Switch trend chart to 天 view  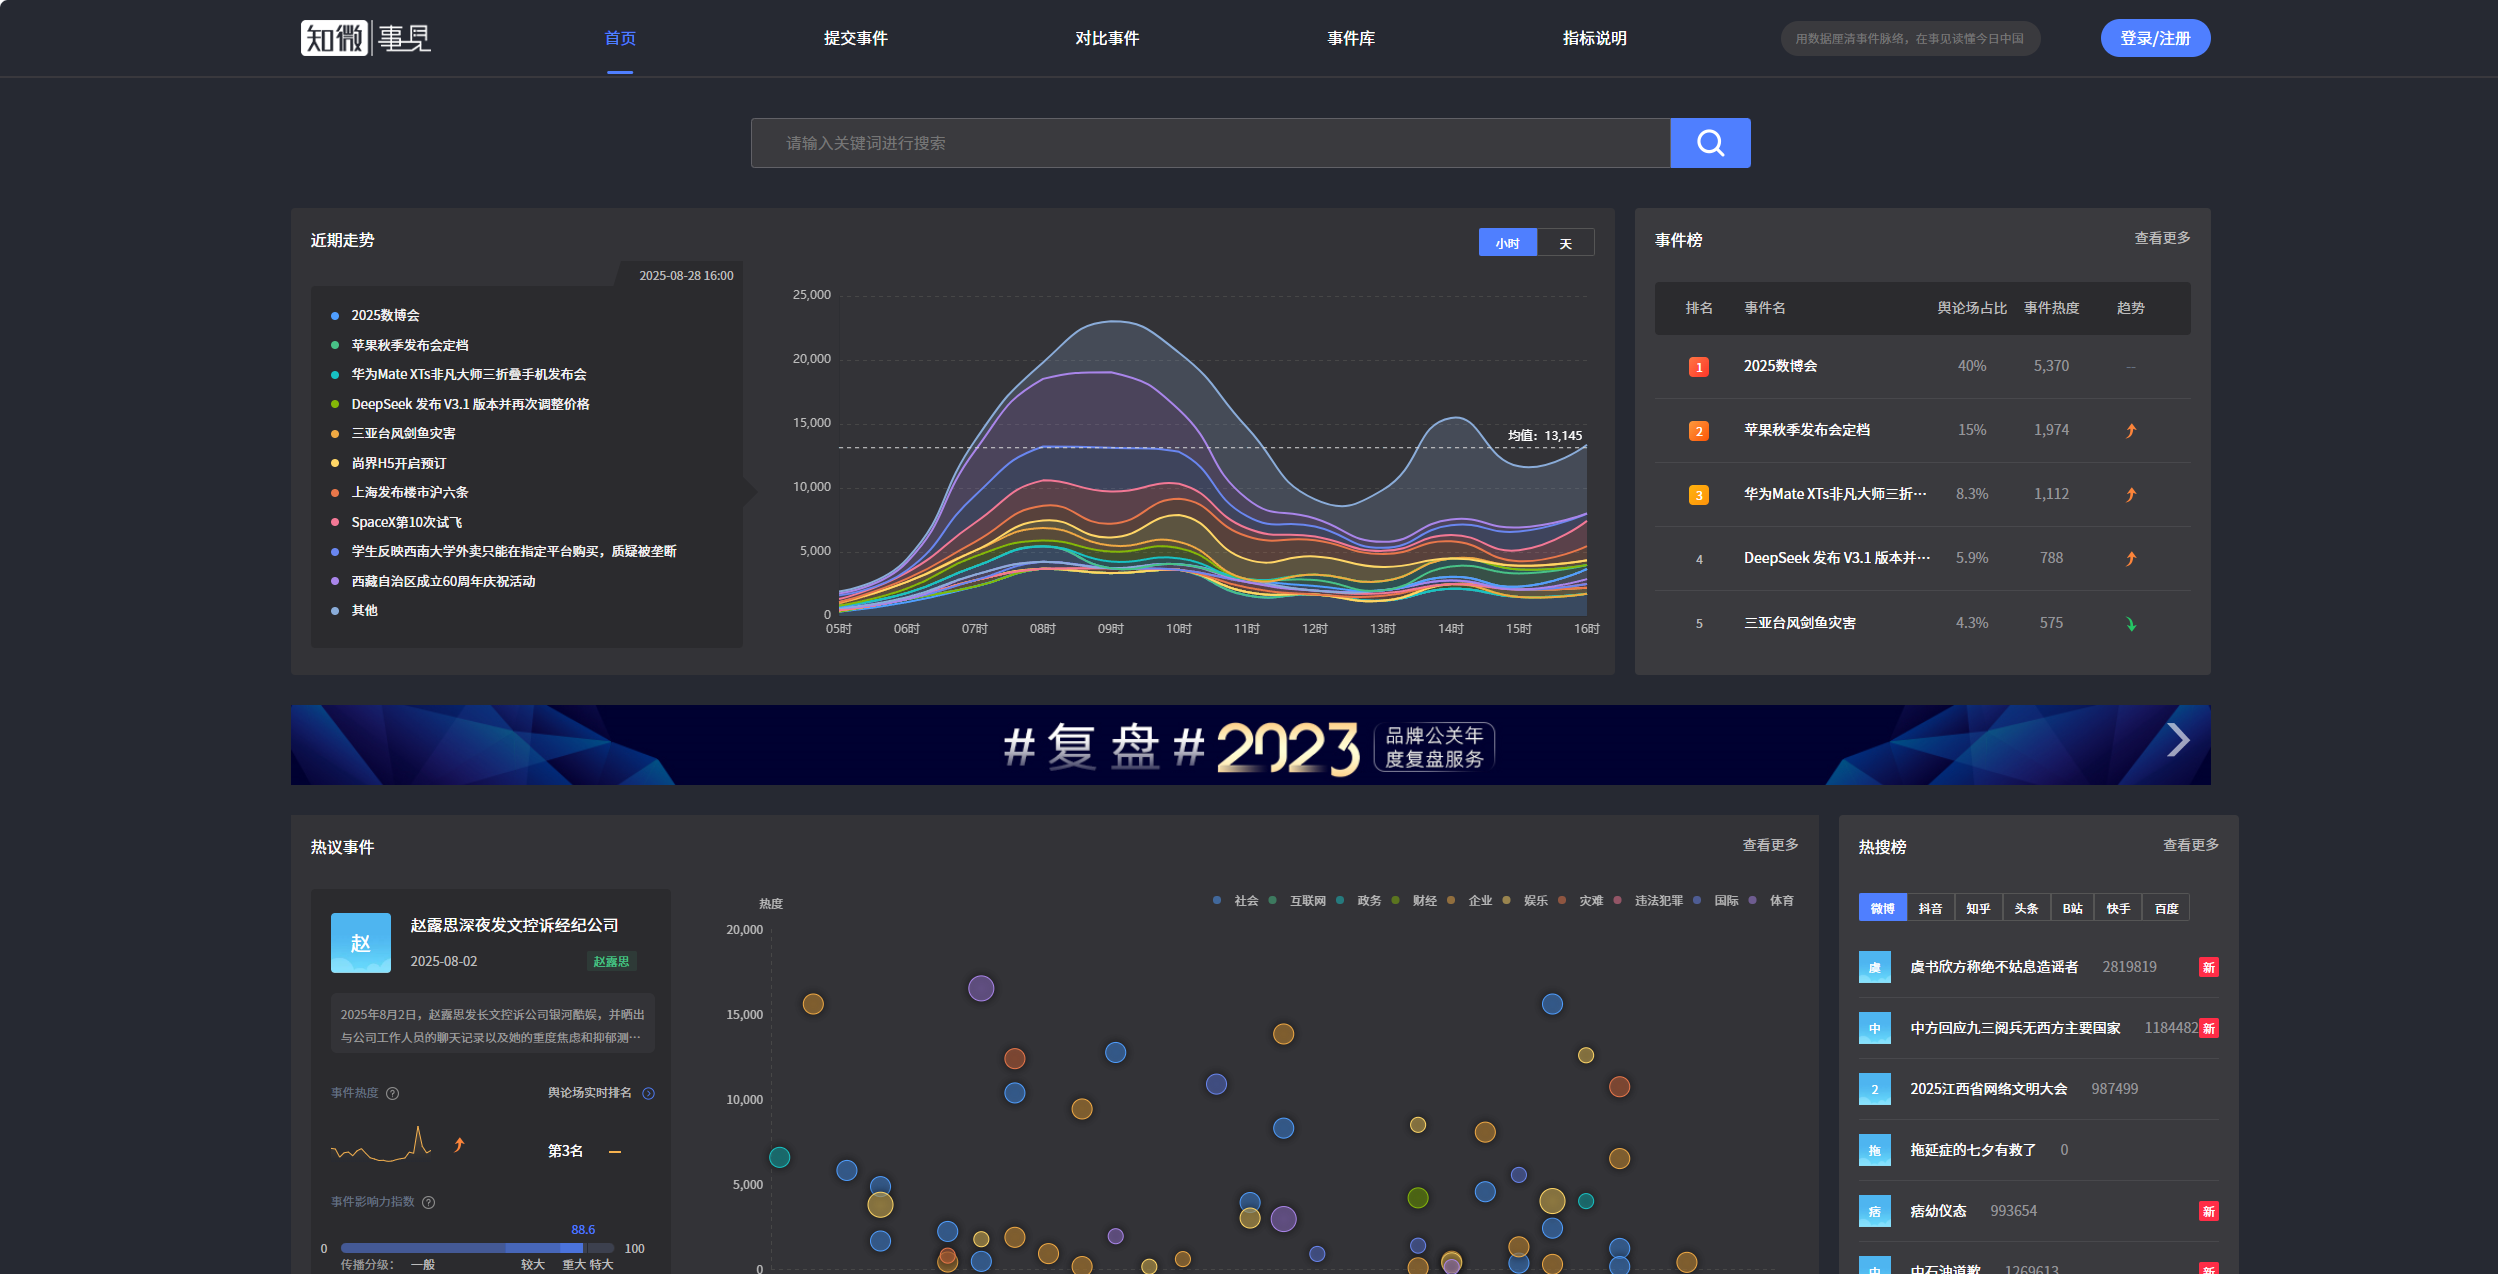tap(1565, 243)
